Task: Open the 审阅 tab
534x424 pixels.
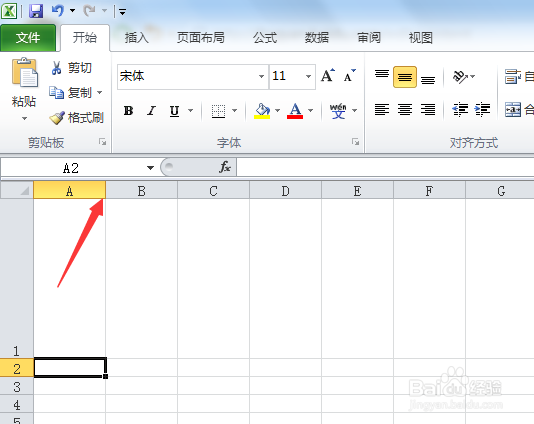Action: tap(369, 38)
